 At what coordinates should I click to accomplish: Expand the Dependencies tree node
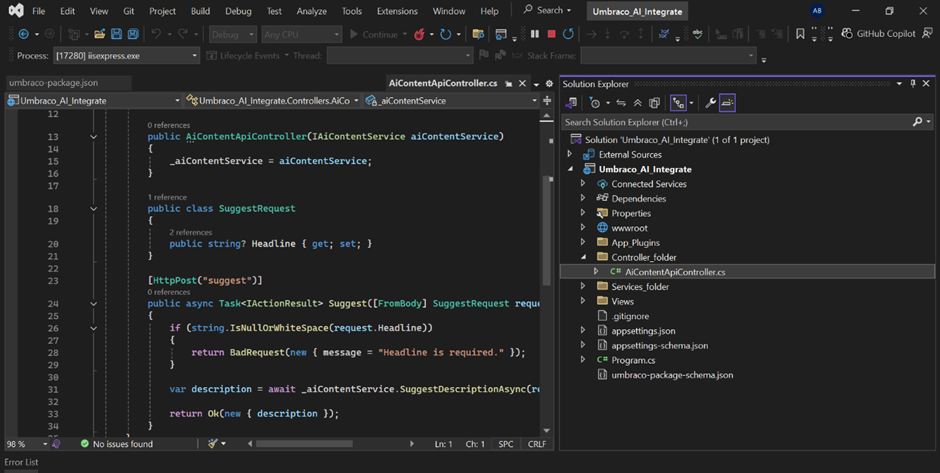(583, 198)
